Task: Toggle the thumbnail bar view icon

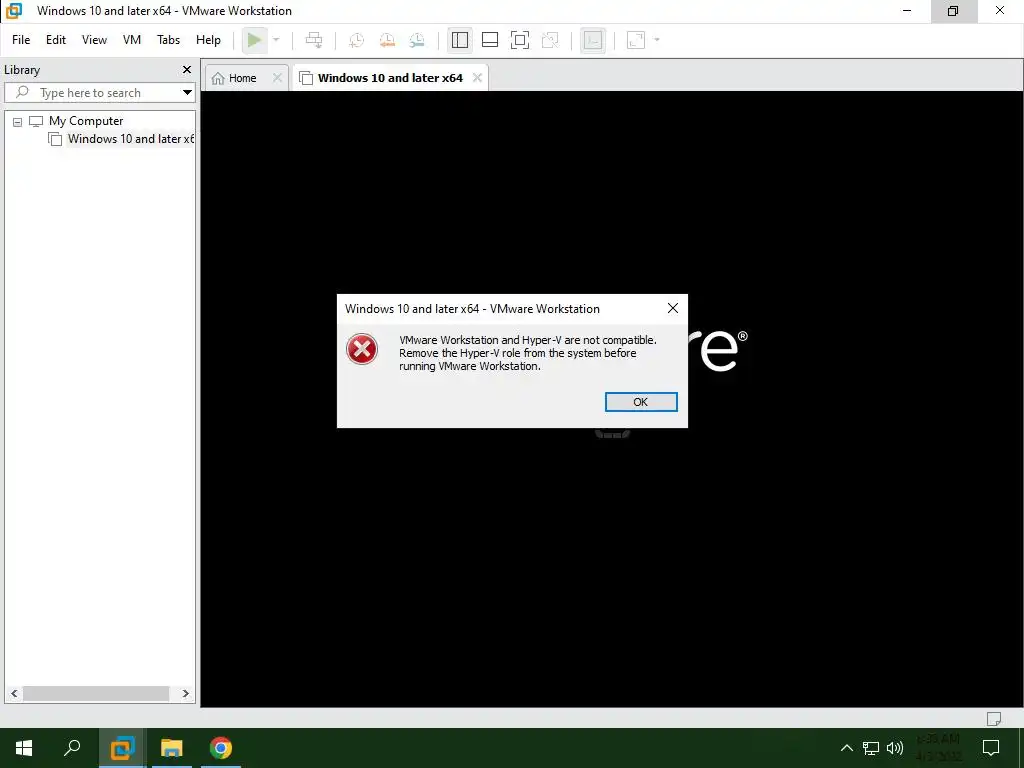Action: point(490,40)
